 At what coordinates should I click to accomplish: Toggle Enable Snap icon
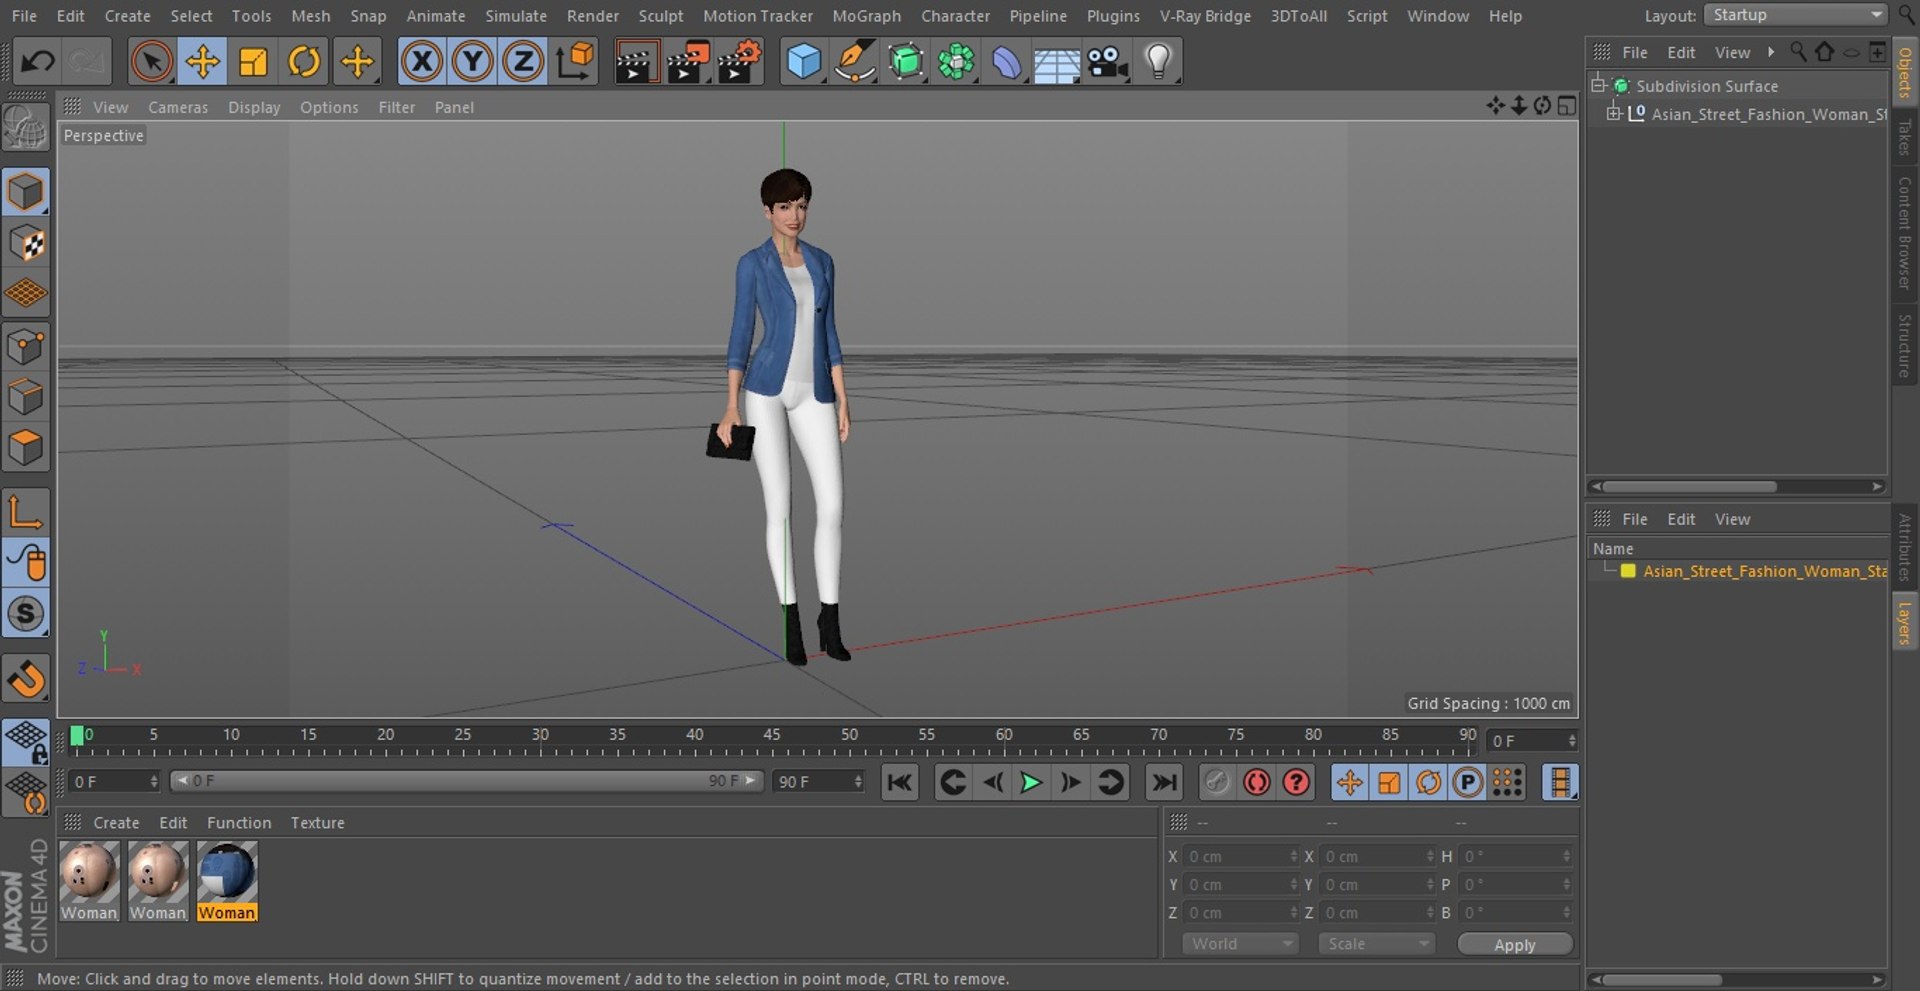(x=25, y=613)
